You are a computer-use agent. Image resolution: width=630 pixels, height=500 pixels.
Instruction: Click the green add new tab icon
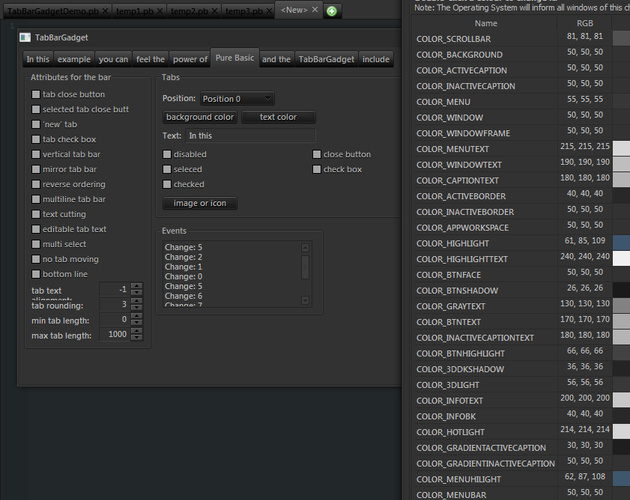[x=331, y=11]
